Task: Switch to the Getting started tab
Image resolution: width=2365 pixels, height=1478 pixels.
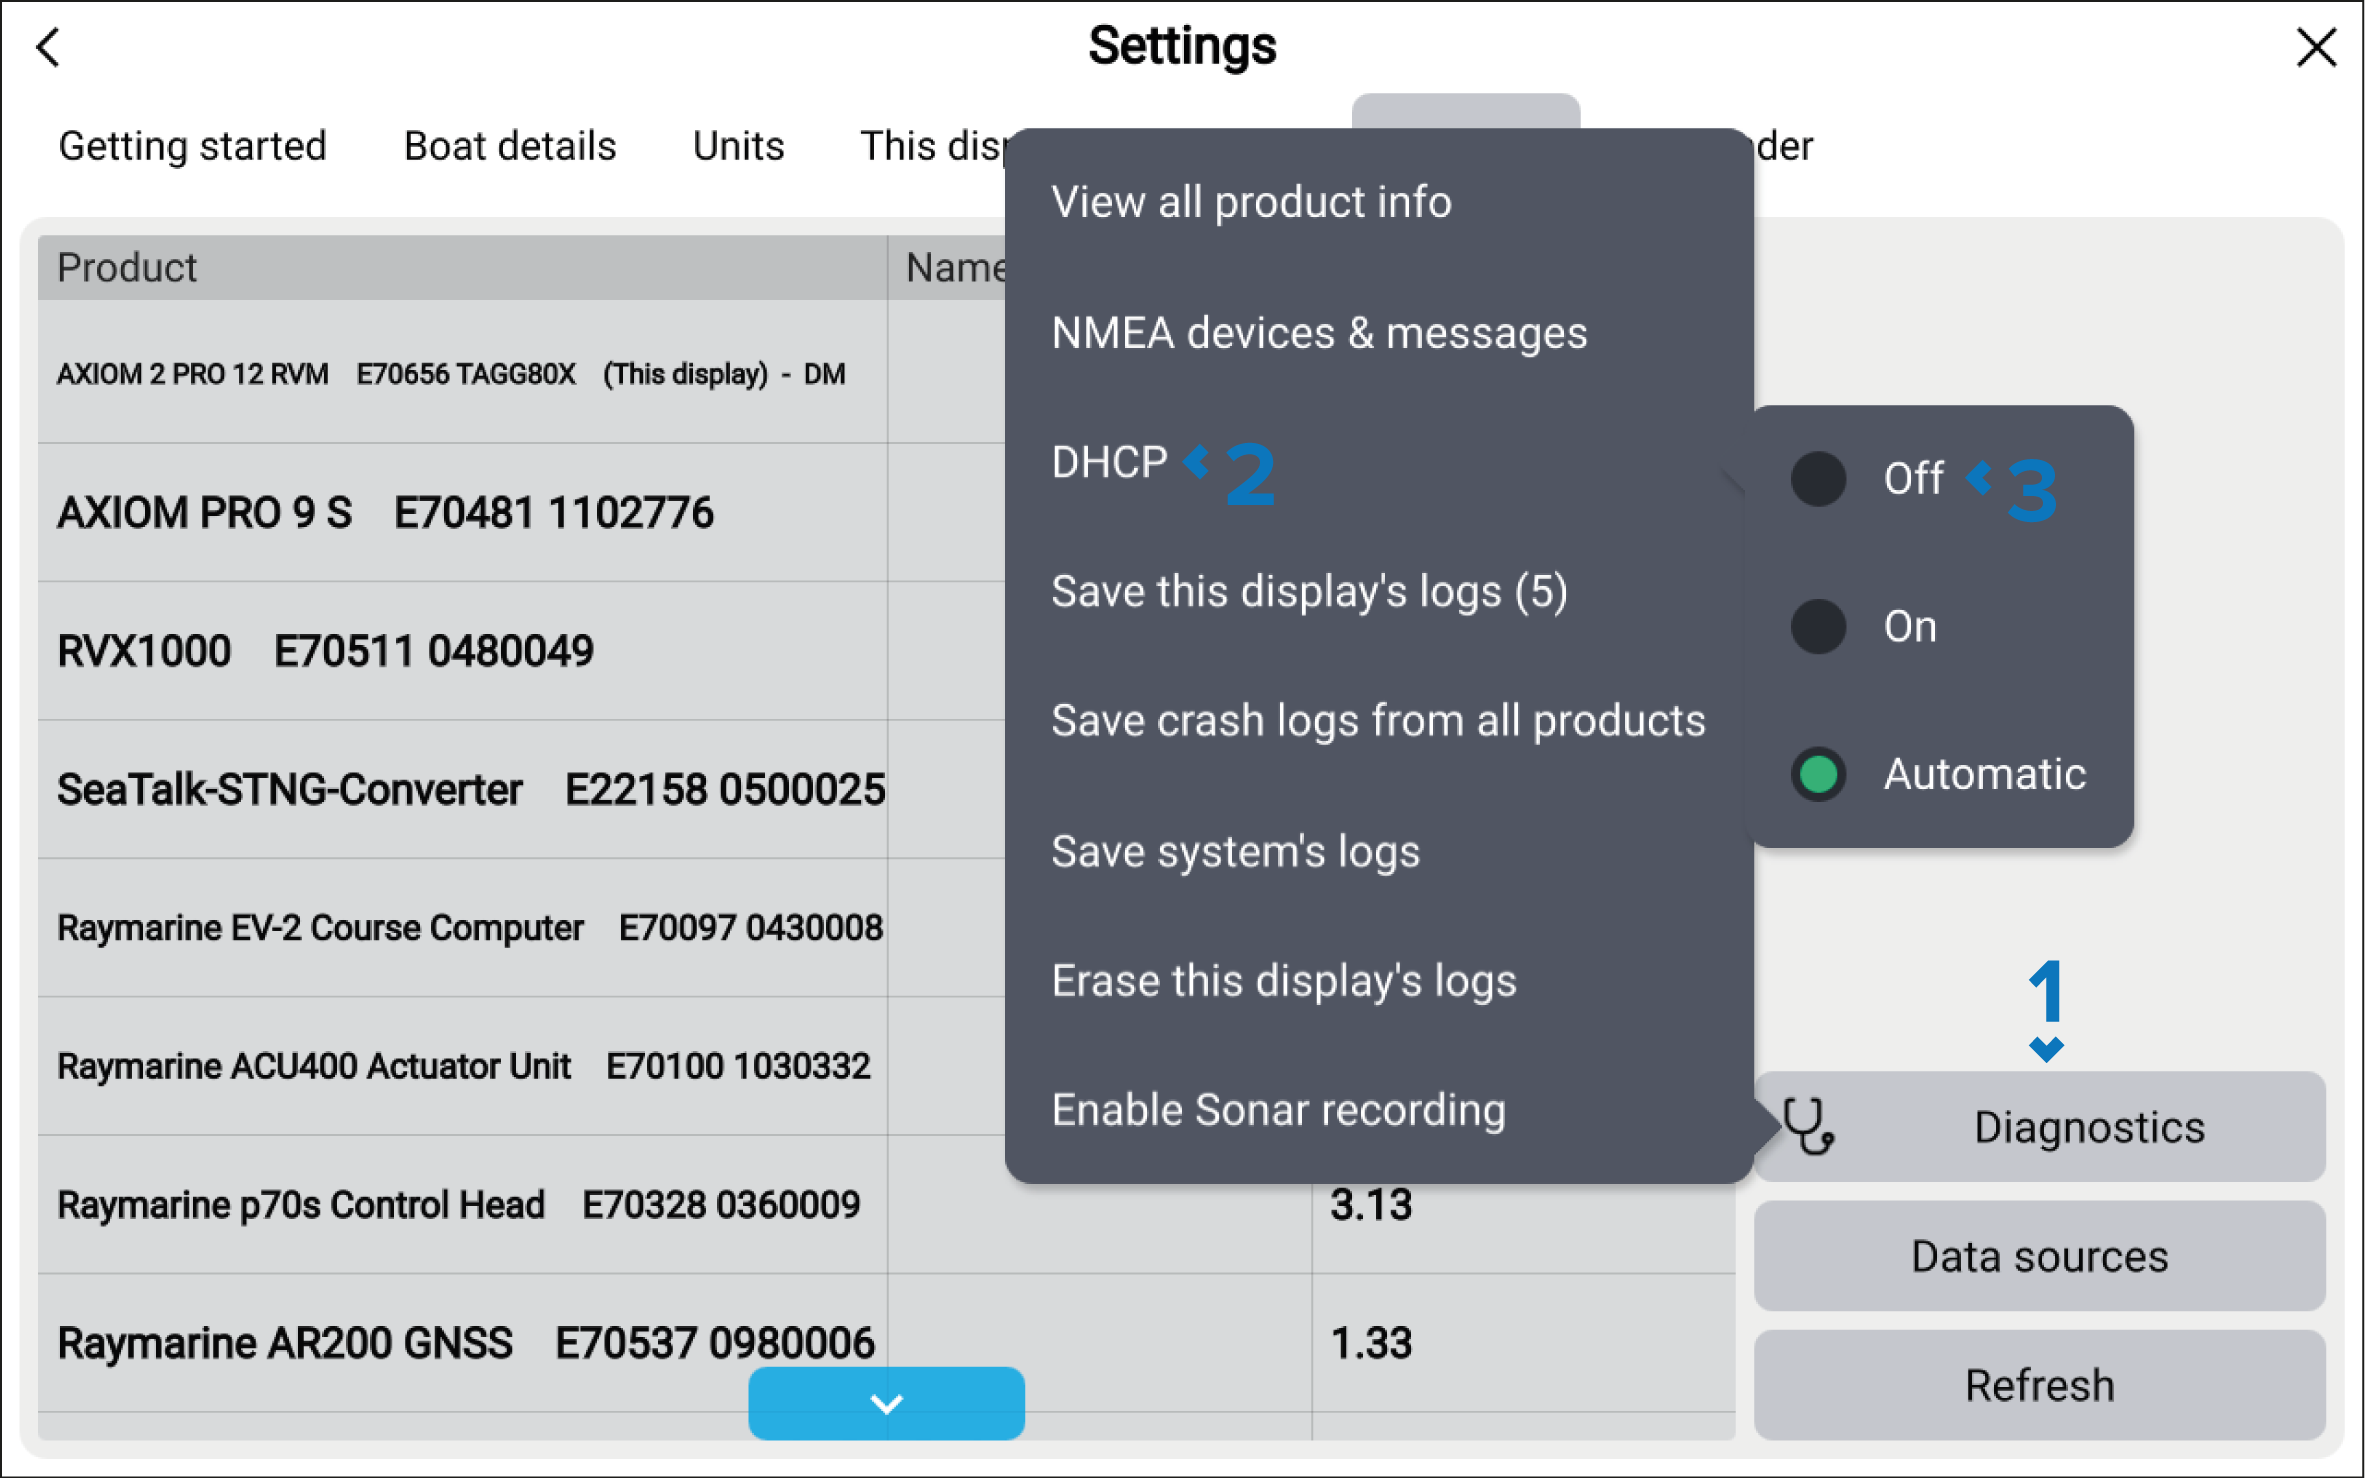Action: point(193,146)
